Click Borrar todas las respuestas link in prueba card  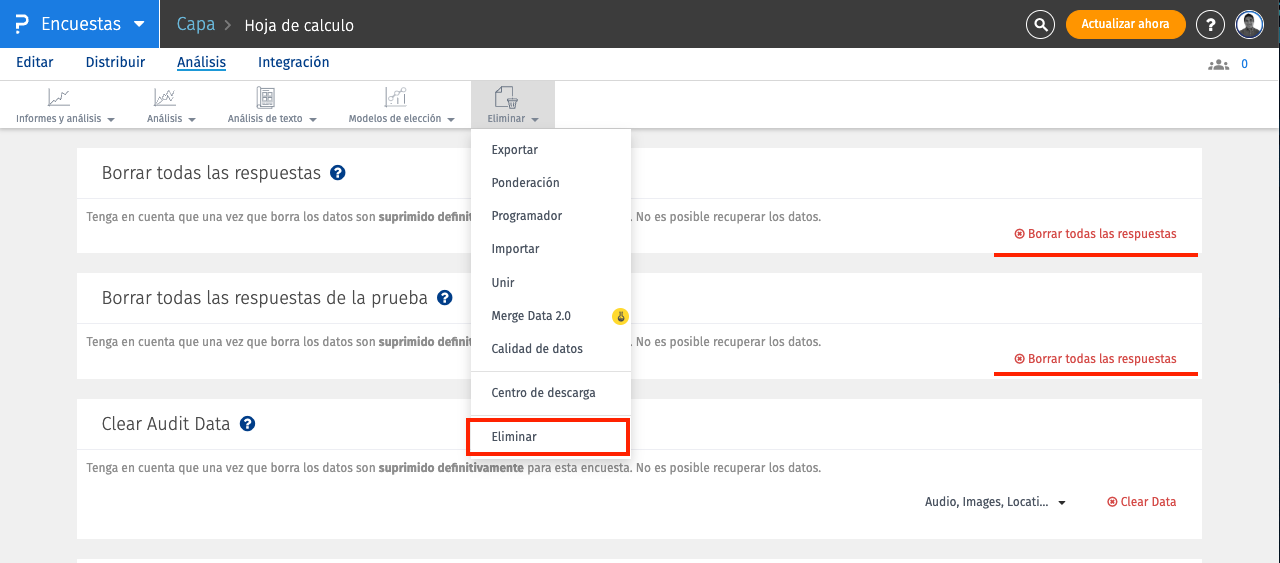coord(1095,359)
